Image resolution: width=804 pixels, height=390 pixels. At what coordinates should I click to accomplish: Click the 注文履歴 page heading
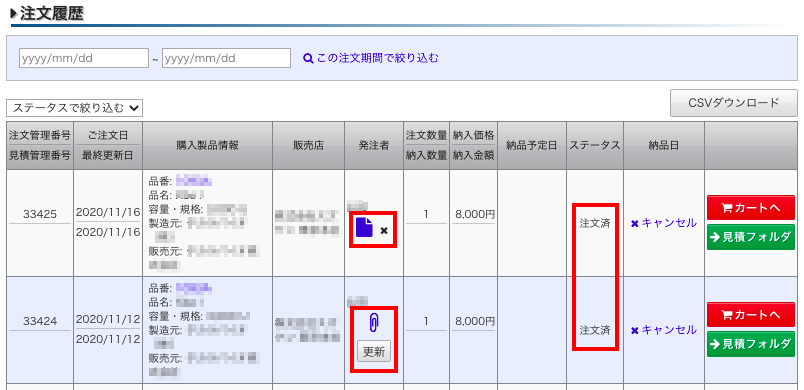point(52,13)
